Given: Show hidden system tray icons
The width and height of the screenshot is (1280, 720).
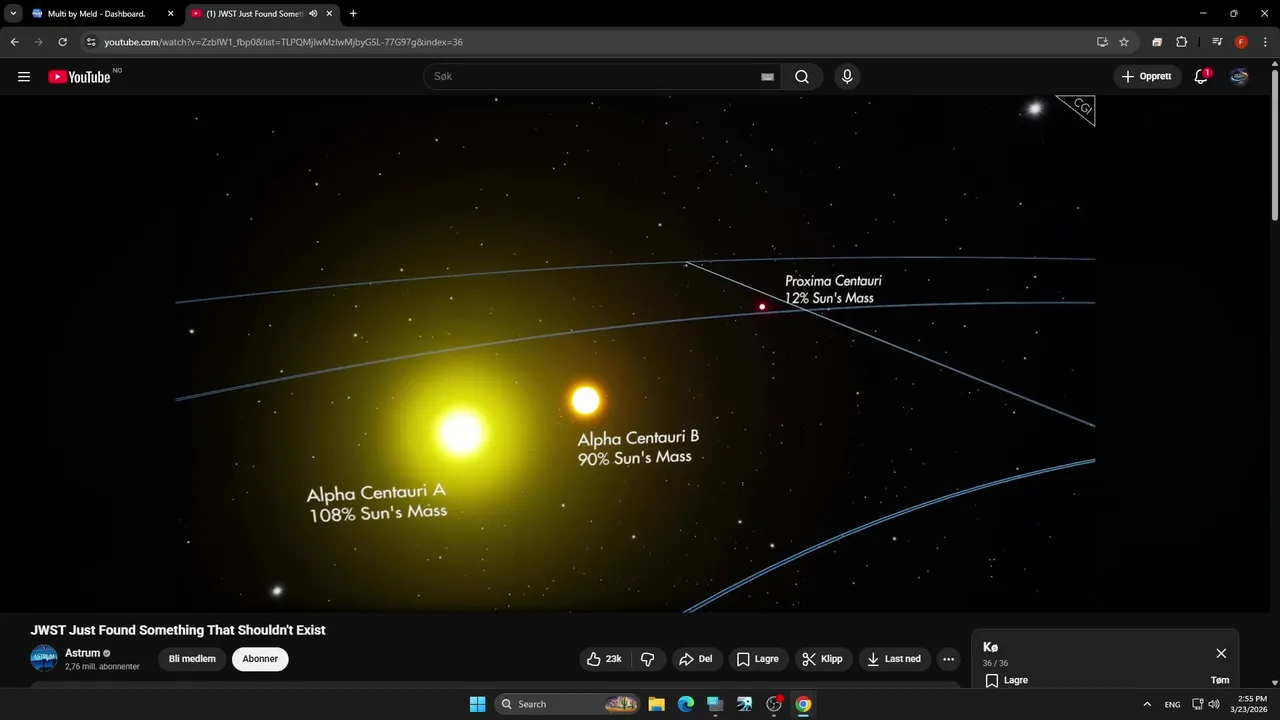Looking at the screenshot, I should [x=1147, y=704].
